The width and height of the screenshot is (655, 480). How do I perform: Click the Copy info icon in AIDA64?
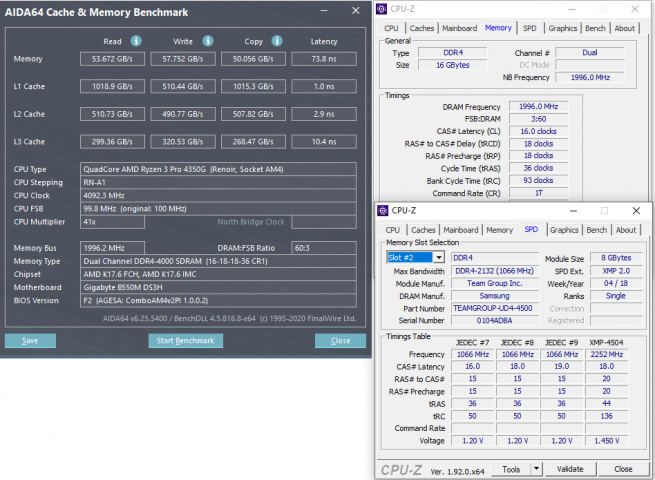[277, 41]
